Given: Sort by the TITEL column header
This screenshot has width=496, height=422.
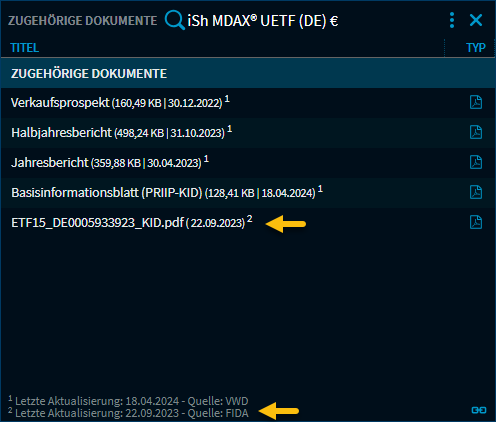Looking at the screenshot, I should (25, 48).
